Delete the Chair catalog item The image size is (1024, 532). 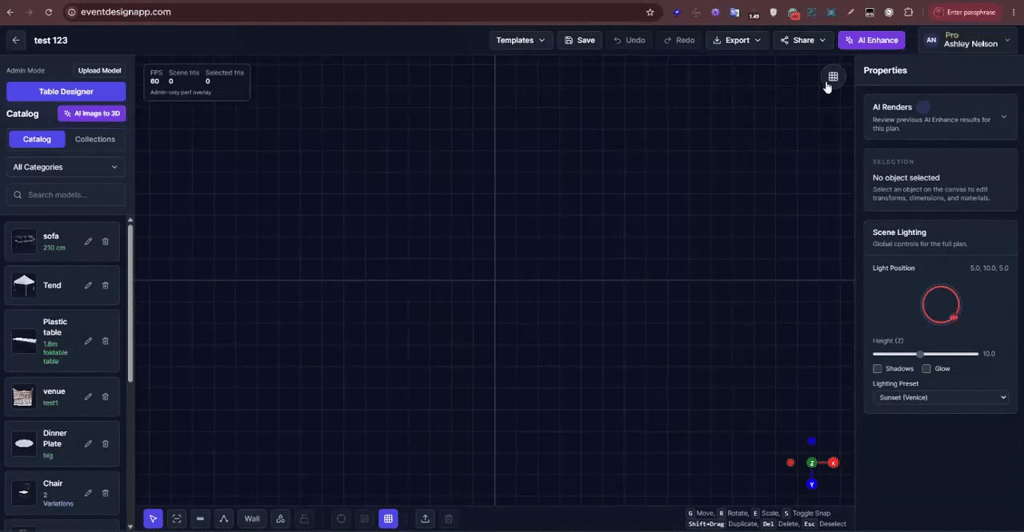[x=105, y=493]
